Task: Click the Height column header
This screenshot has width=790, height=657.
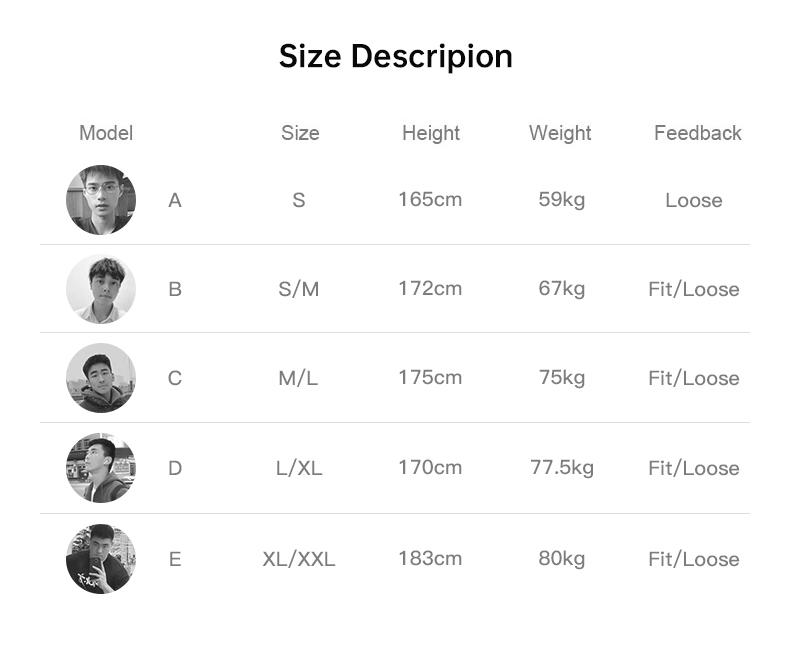Action: click(431, 133)
